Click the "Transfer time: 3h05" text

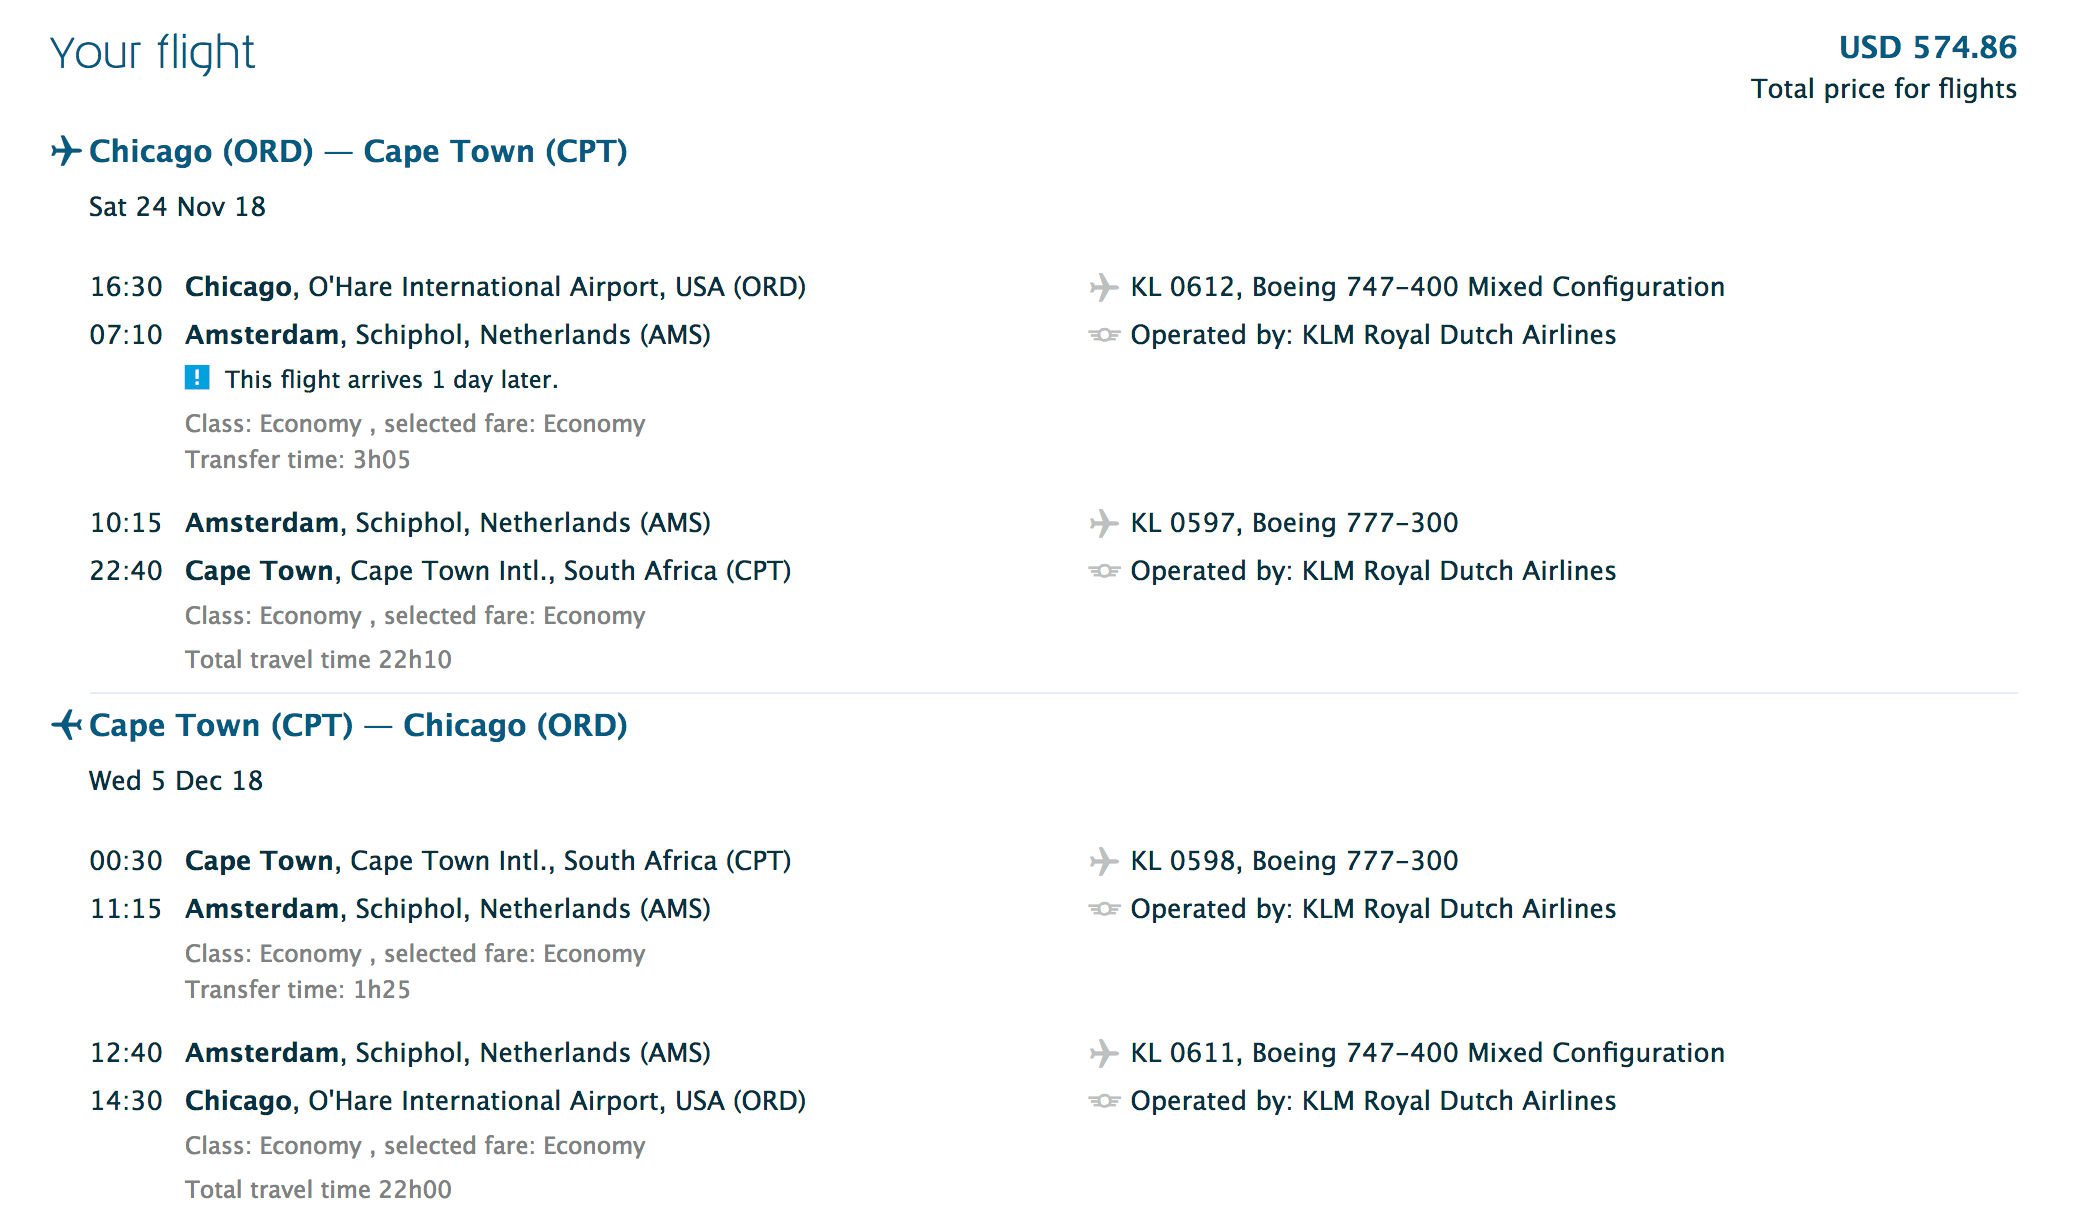click(x=298, y=460)
